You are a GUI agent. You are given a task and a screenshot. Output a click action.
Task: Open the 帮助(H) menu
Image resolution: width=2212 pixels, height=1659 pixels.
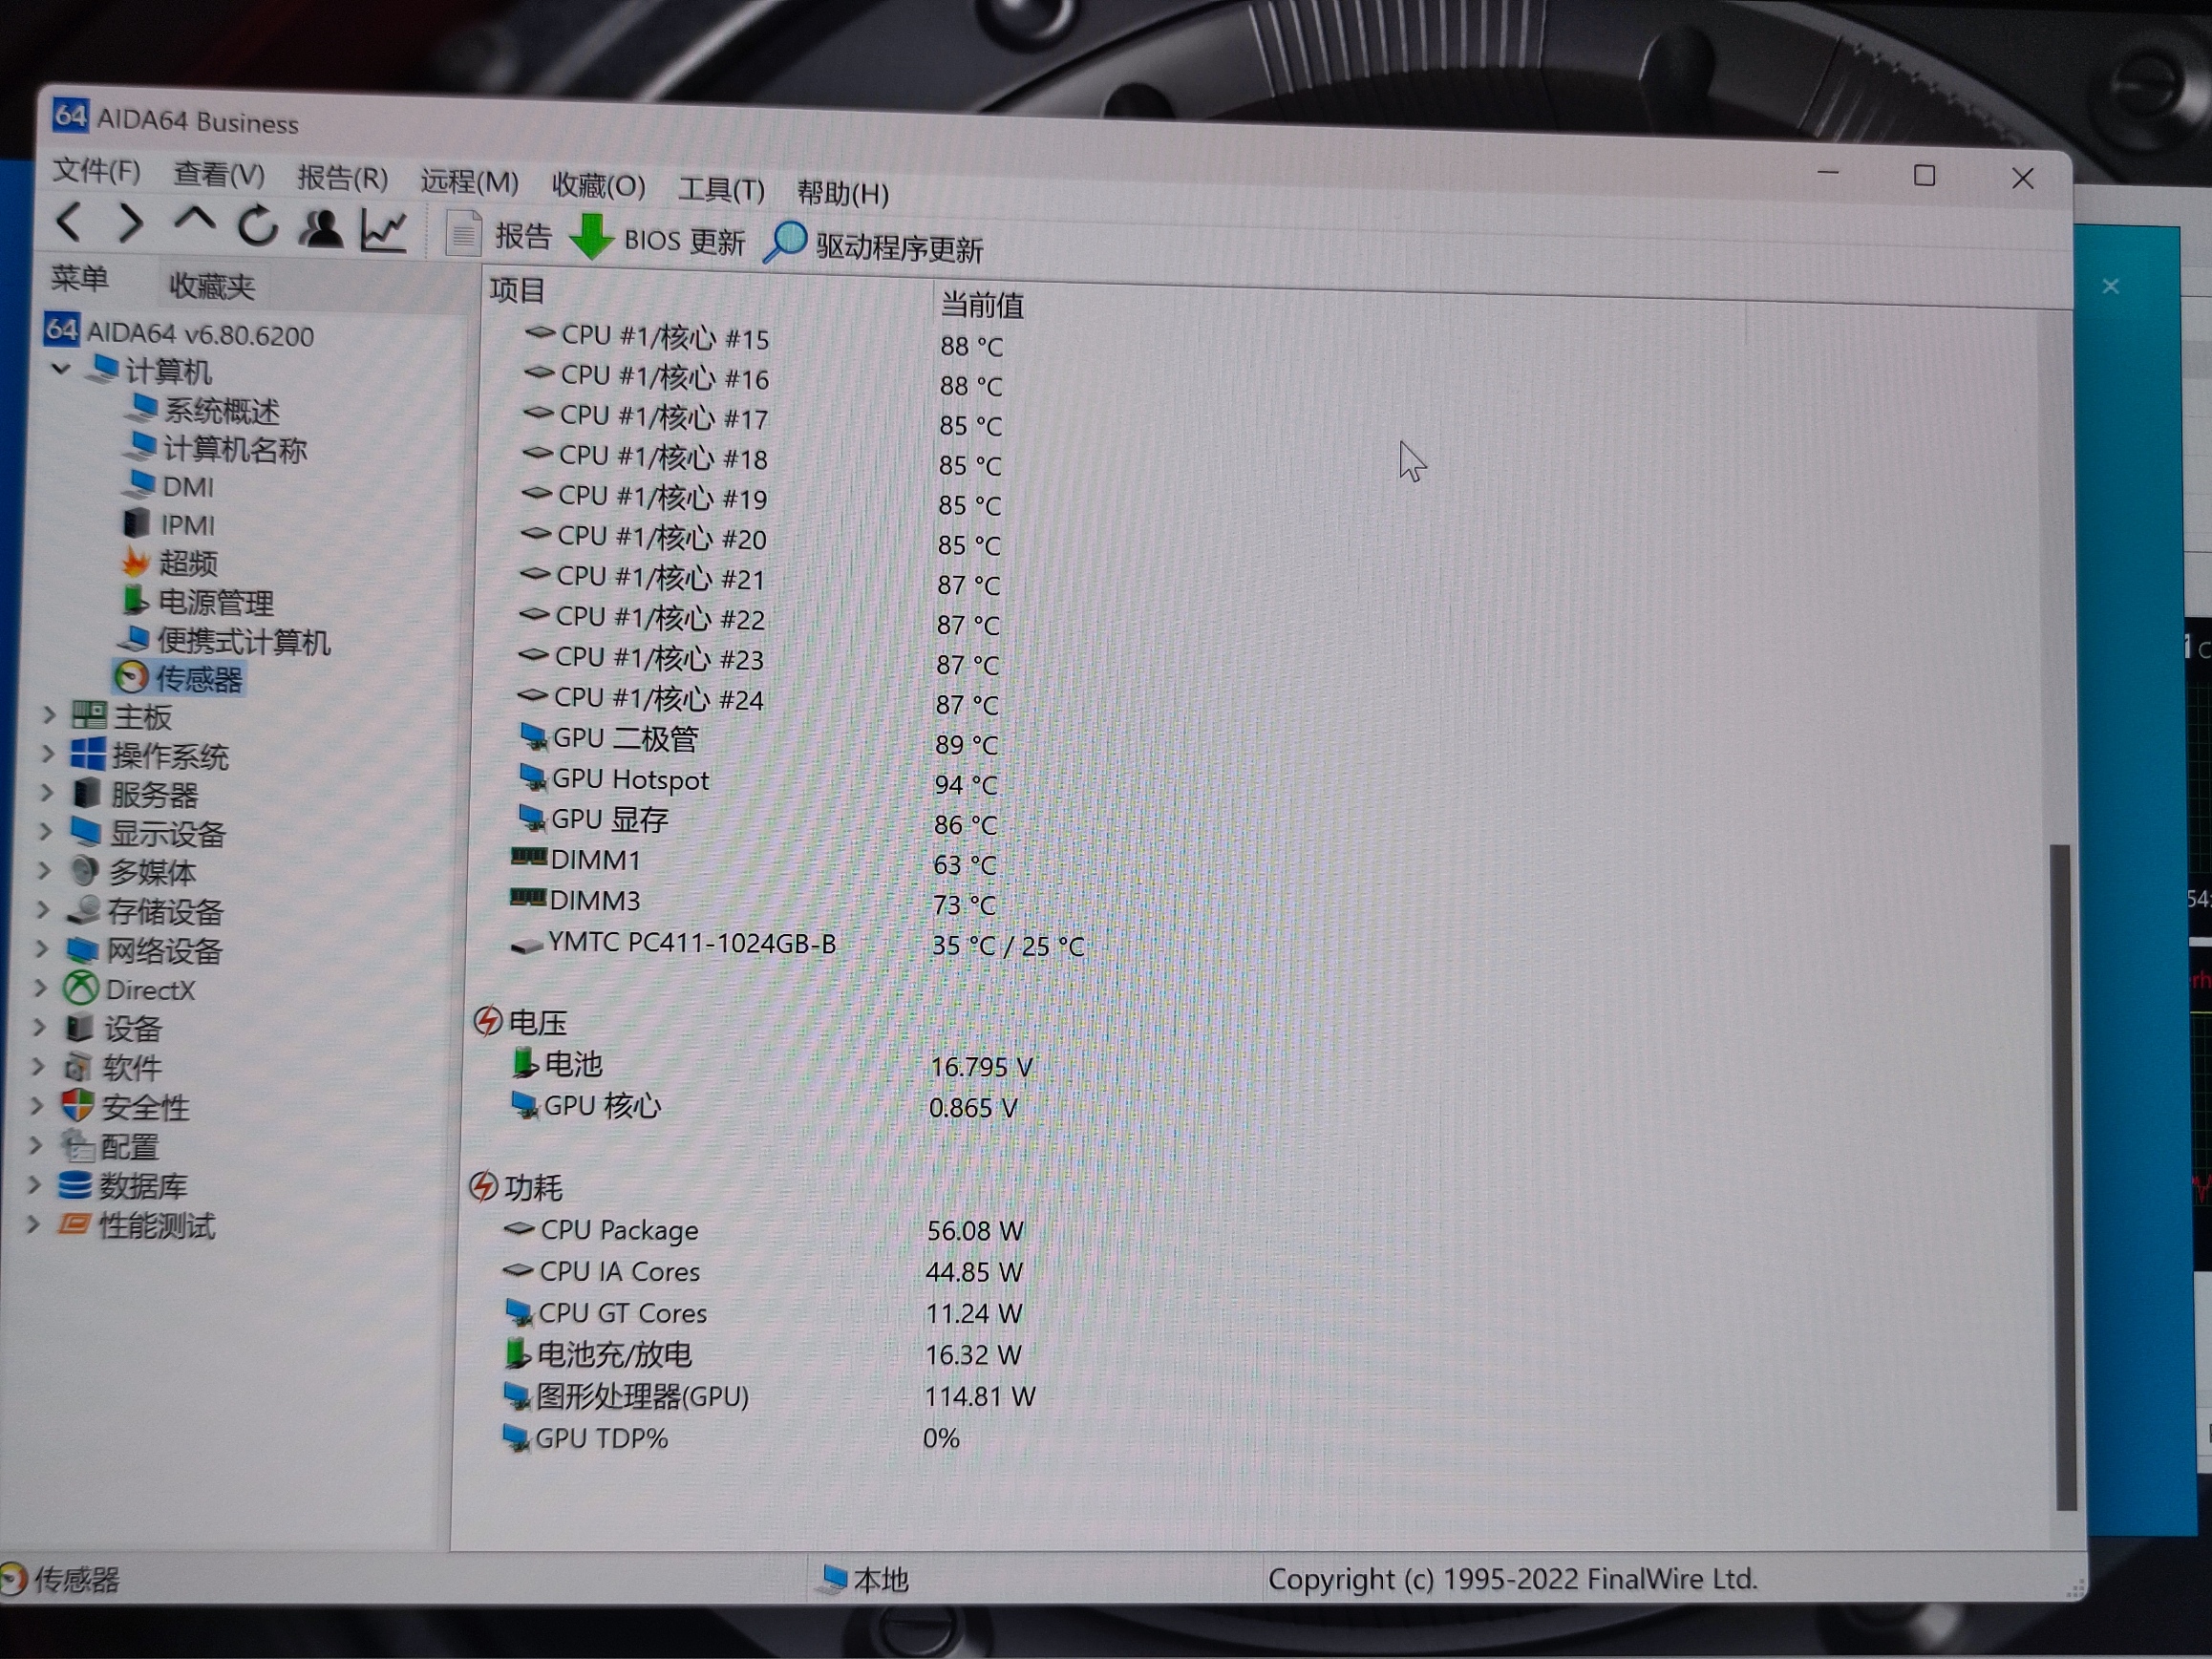click(x=842, y=193)
